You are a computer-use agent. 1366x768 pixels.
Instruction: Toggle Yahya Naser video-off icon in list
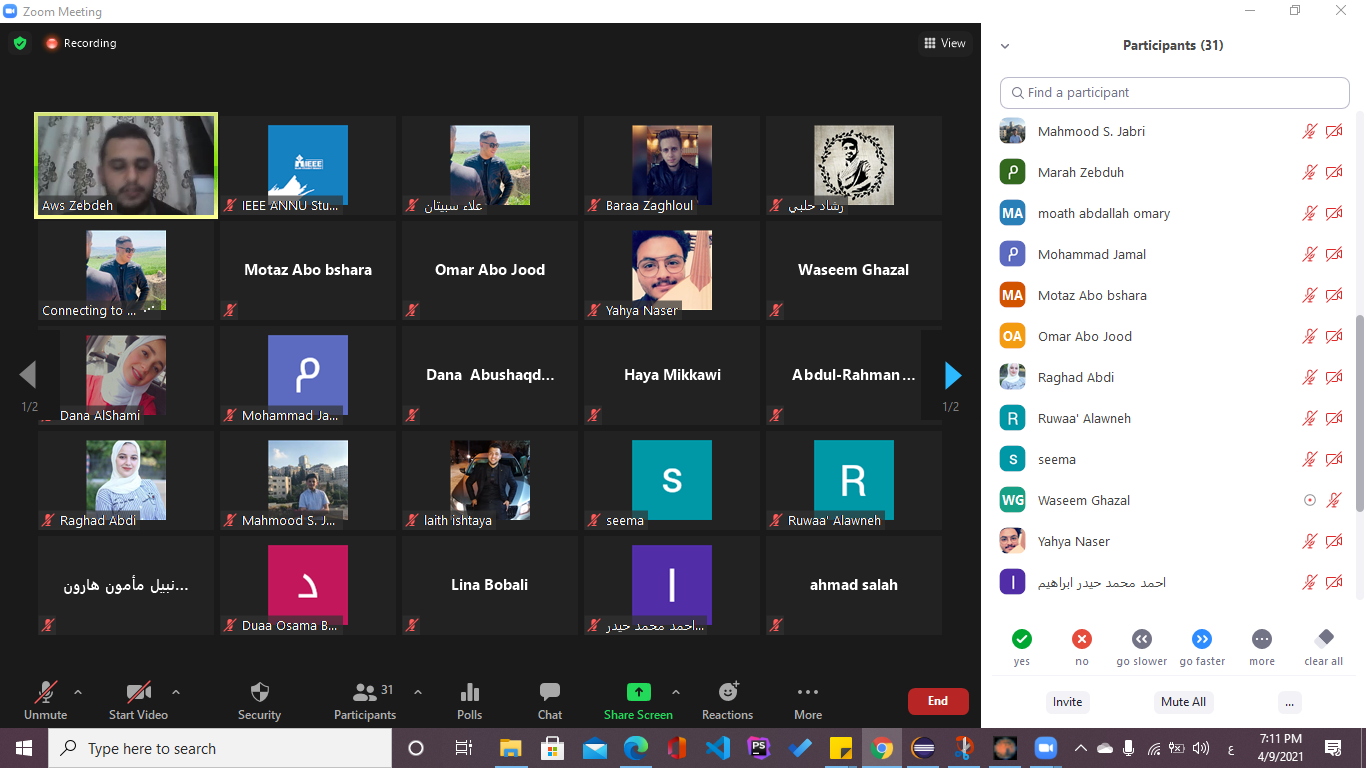[x=1334, y=541]
